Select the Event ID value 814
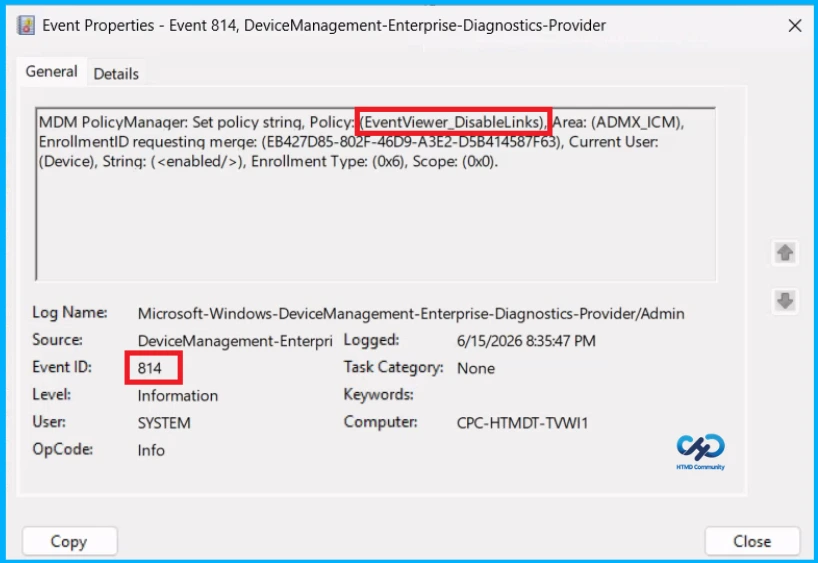Viewport: 818px width, 563px height. [x=150, y=368]
